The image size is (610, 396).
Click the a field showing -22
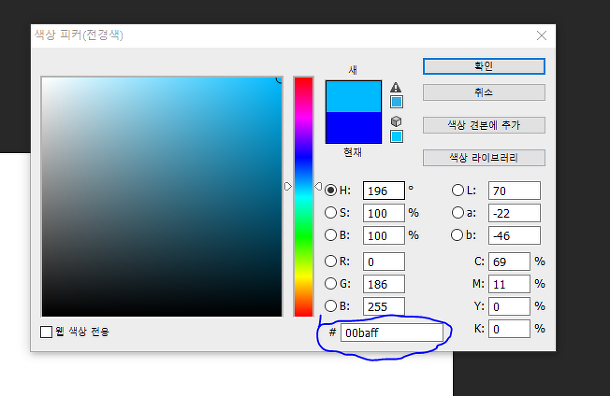tap(514, 213)
